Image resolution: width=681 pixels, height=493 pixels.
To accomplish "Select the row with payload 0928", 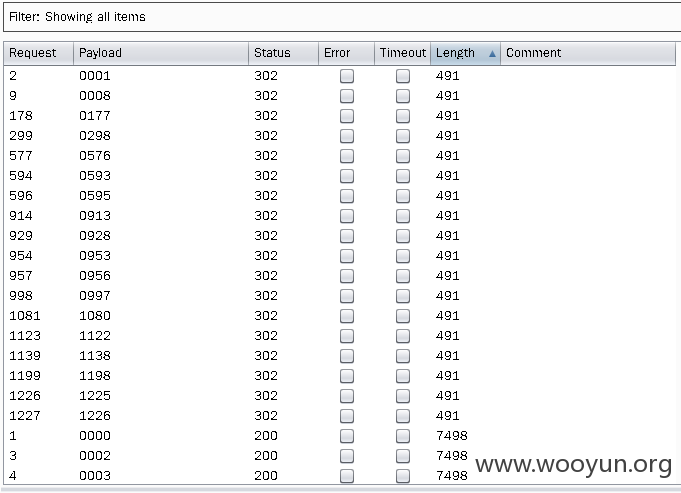I will pyautogui.click(x=340, y=236).
